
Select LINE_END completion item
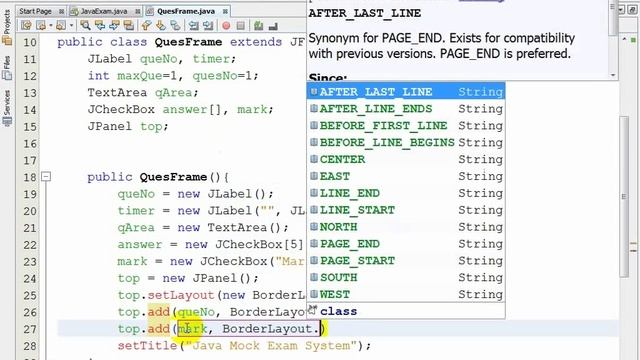point(406,193)
